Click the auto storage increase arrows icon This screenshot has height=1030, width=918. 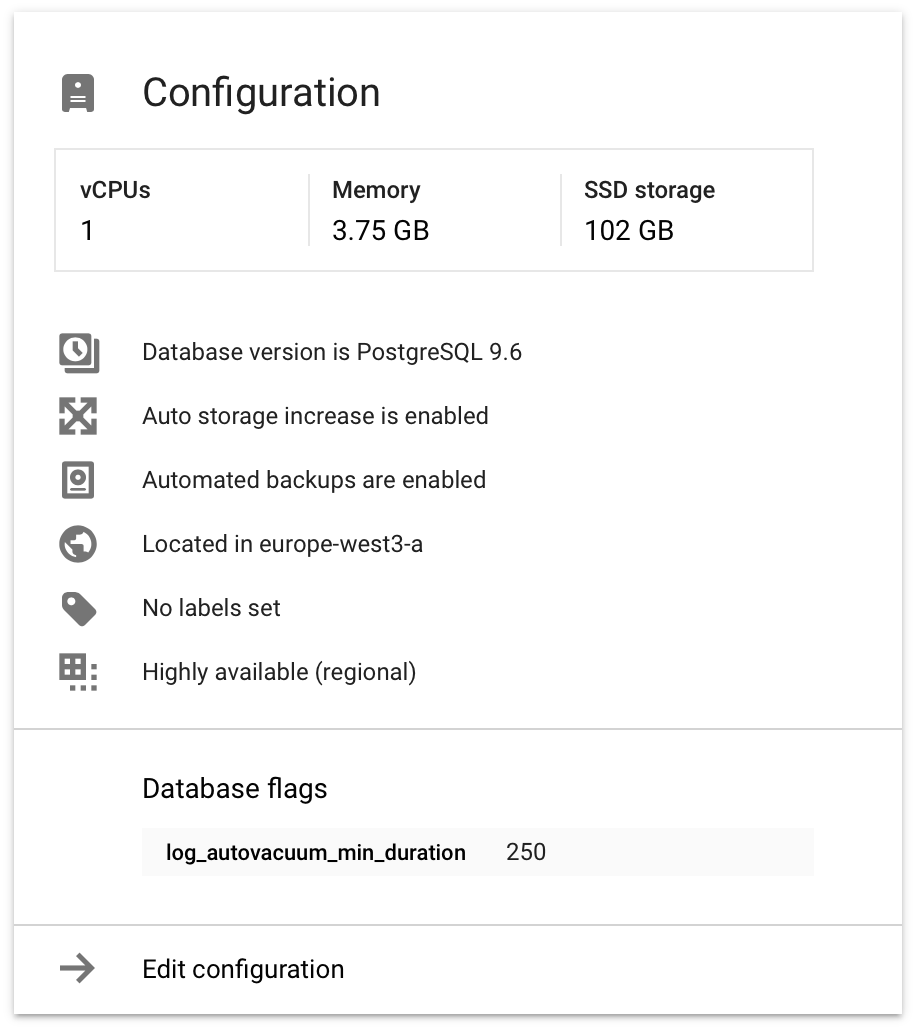pos(78,416)
